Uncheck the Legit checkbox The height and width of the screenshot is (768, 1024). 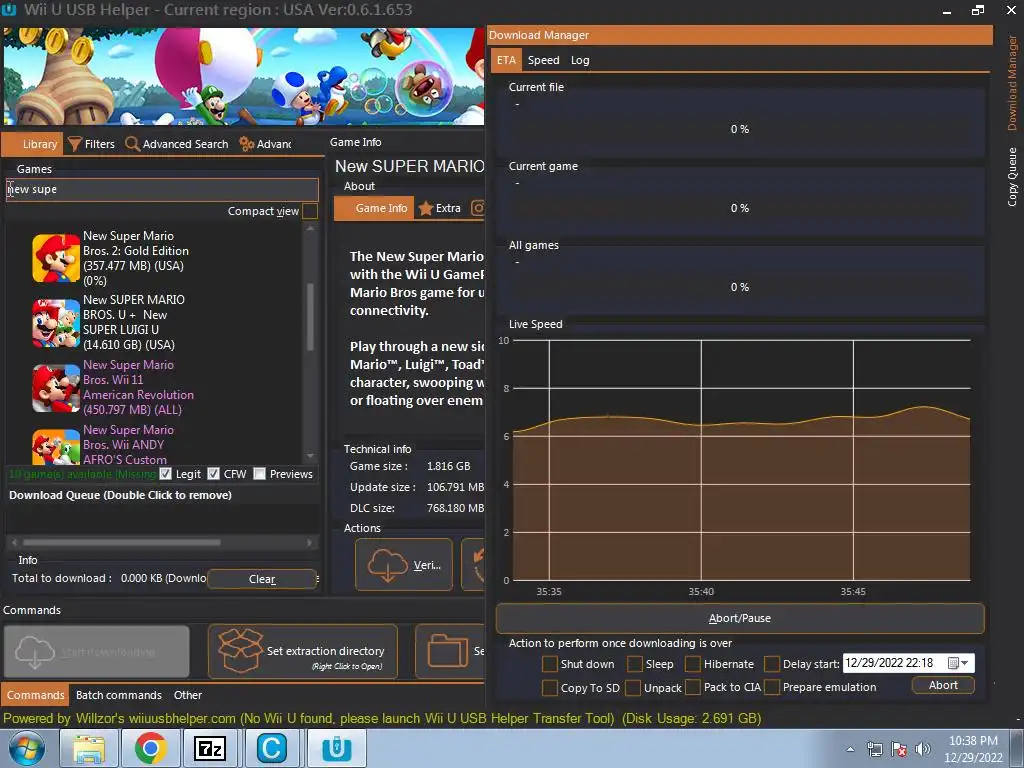165,473
